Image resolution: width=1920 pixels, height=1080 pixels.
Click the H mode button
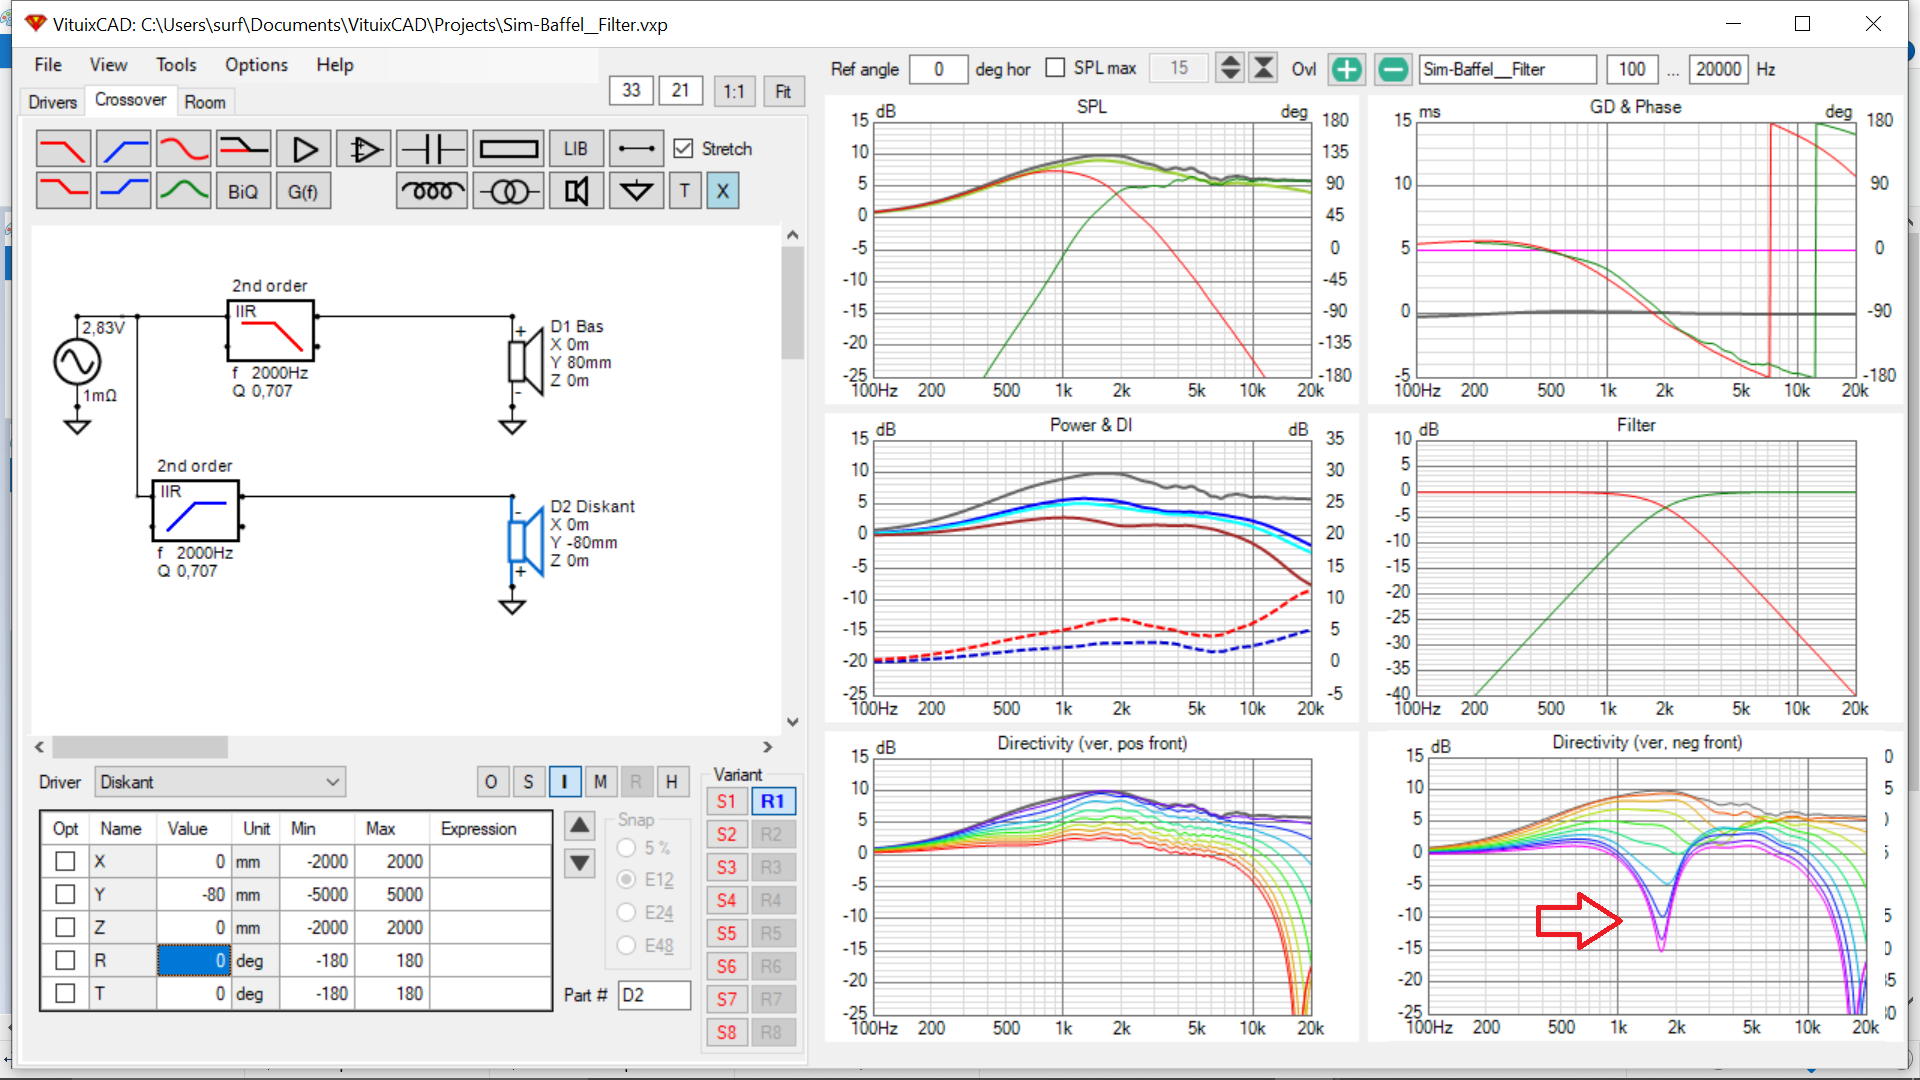[672, 782]
